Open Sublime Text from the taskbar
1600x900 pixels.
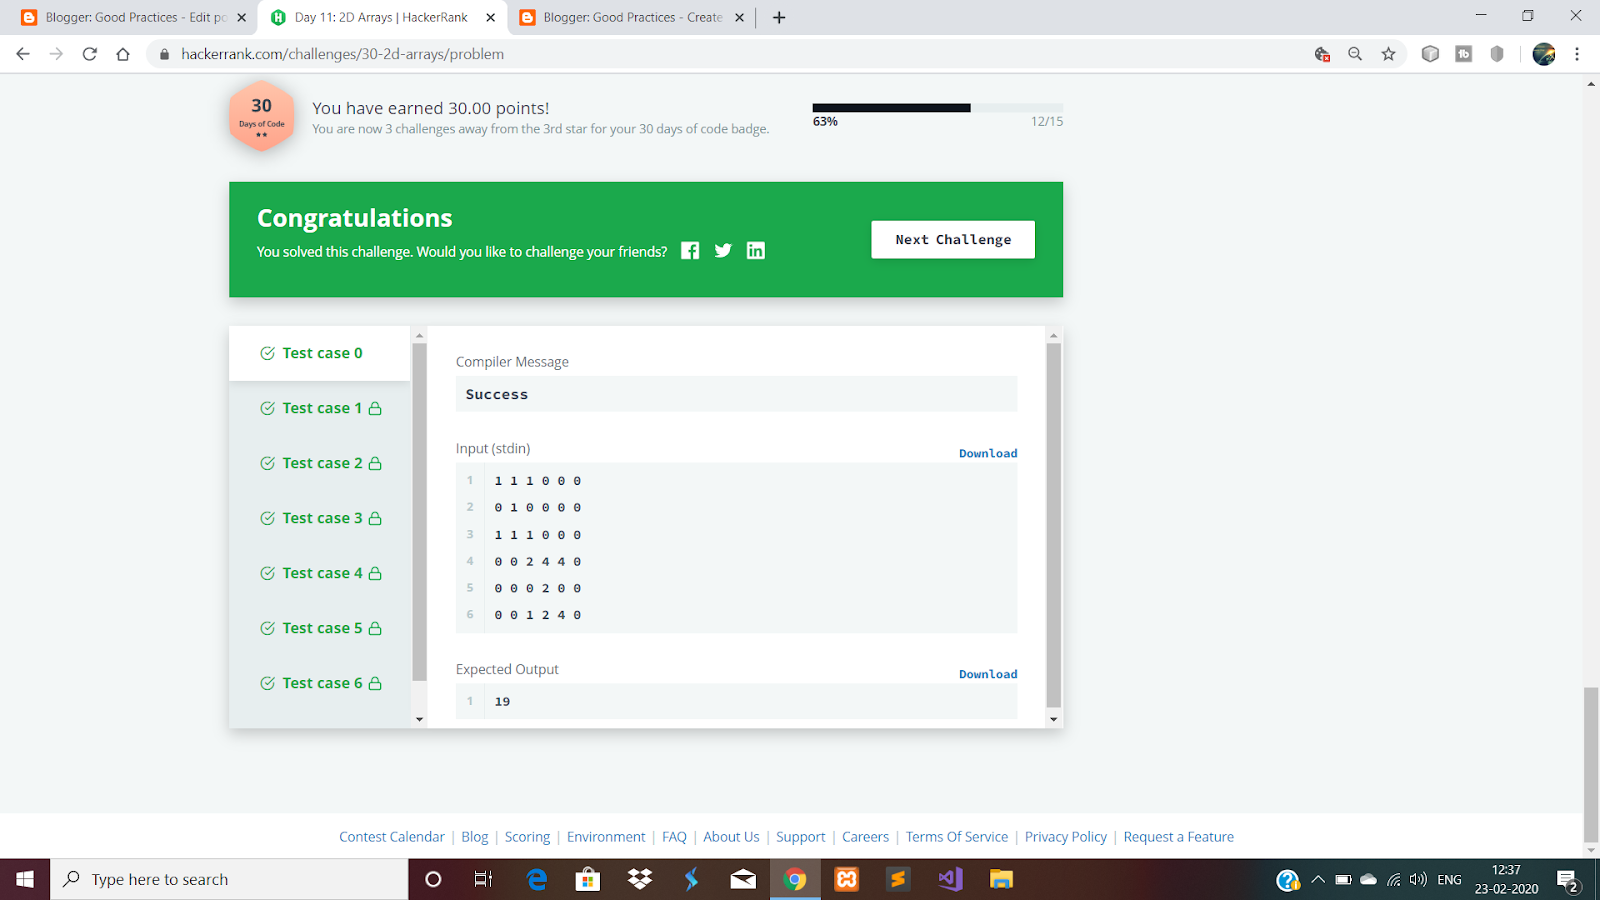(x=896, y=879)
